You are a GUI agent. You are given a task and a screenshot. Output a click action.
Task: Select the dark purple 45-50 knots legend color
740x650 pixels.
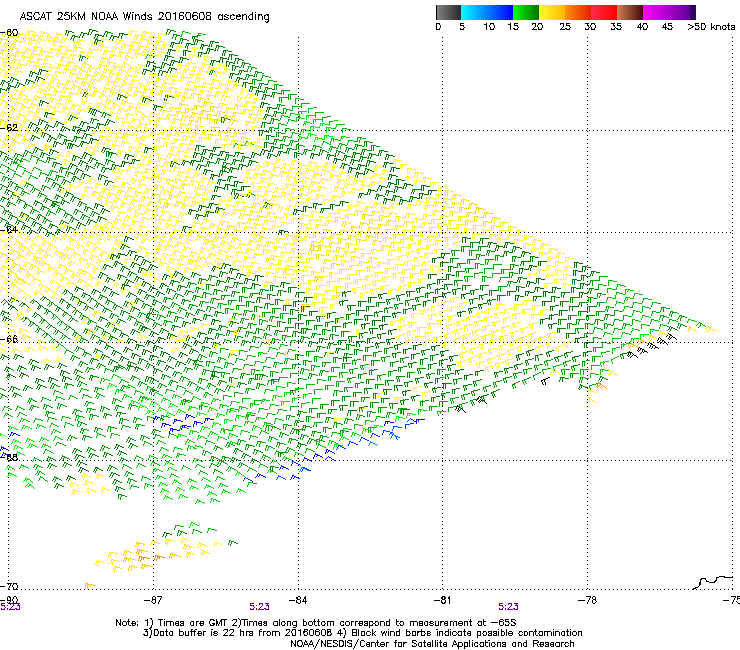tap(682, 12)
